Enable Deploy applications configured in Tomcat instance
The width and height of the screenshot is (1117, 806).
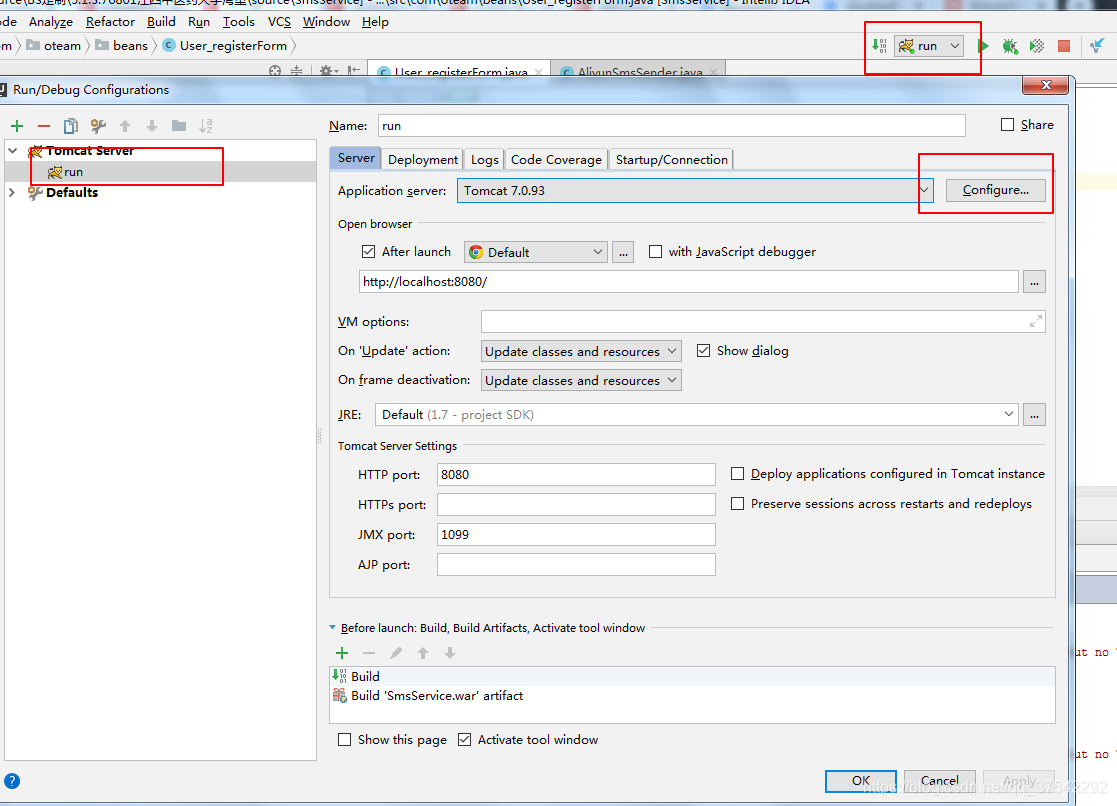tap(737, 474)
